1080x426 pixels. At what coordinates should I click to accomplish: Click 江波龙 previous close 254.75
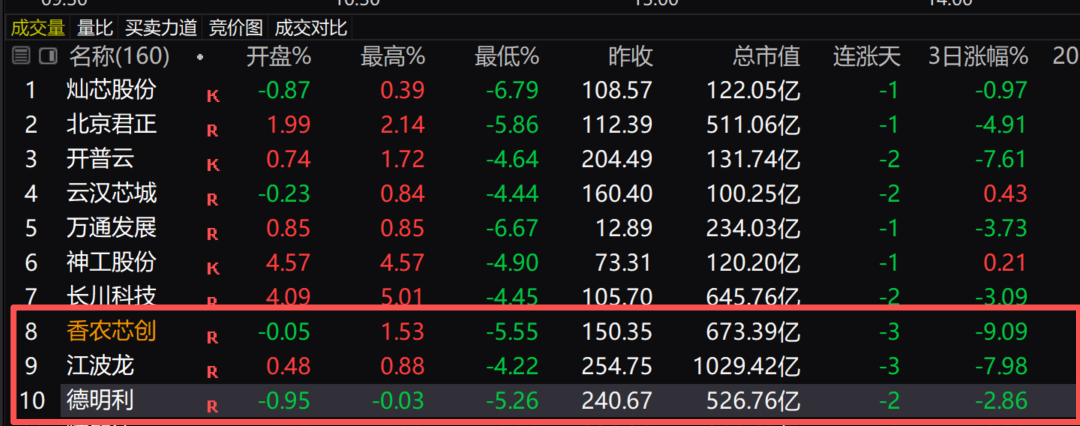617,367
